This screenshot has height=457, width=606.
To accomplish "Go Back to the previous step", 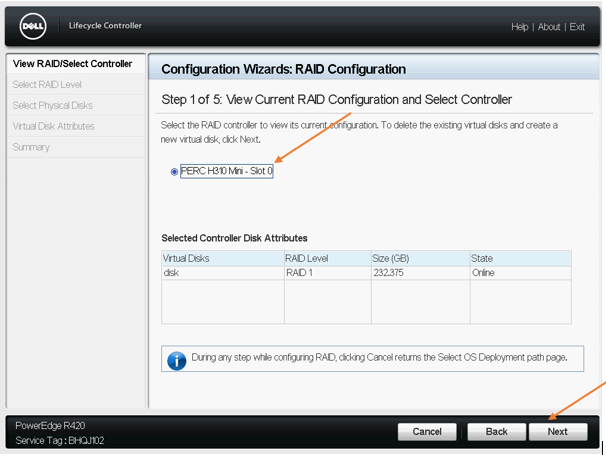I will (497, 431).
